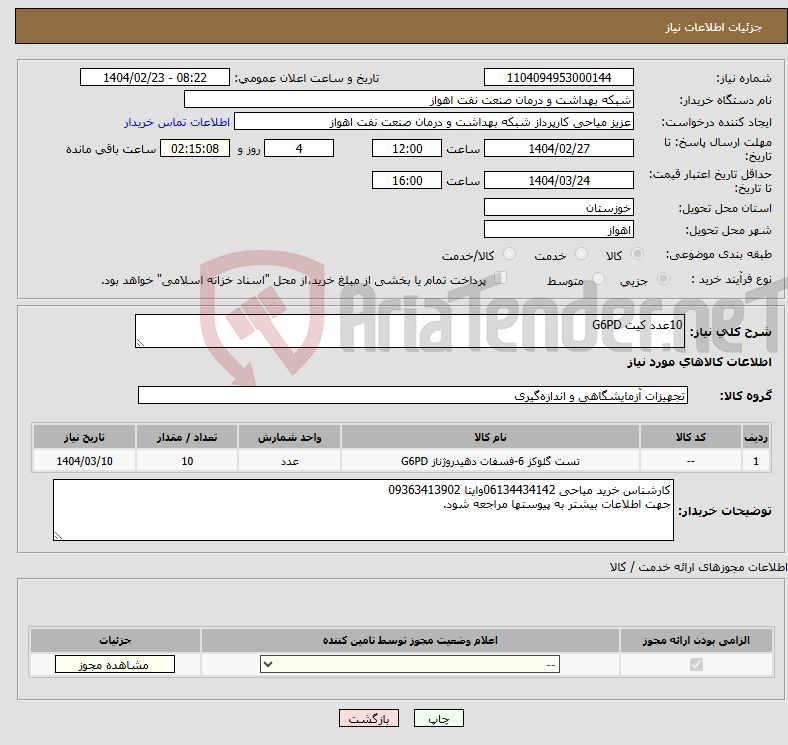788x745 pixels.
Task: Click the چاپ print button
Action: tap(439, 718)
